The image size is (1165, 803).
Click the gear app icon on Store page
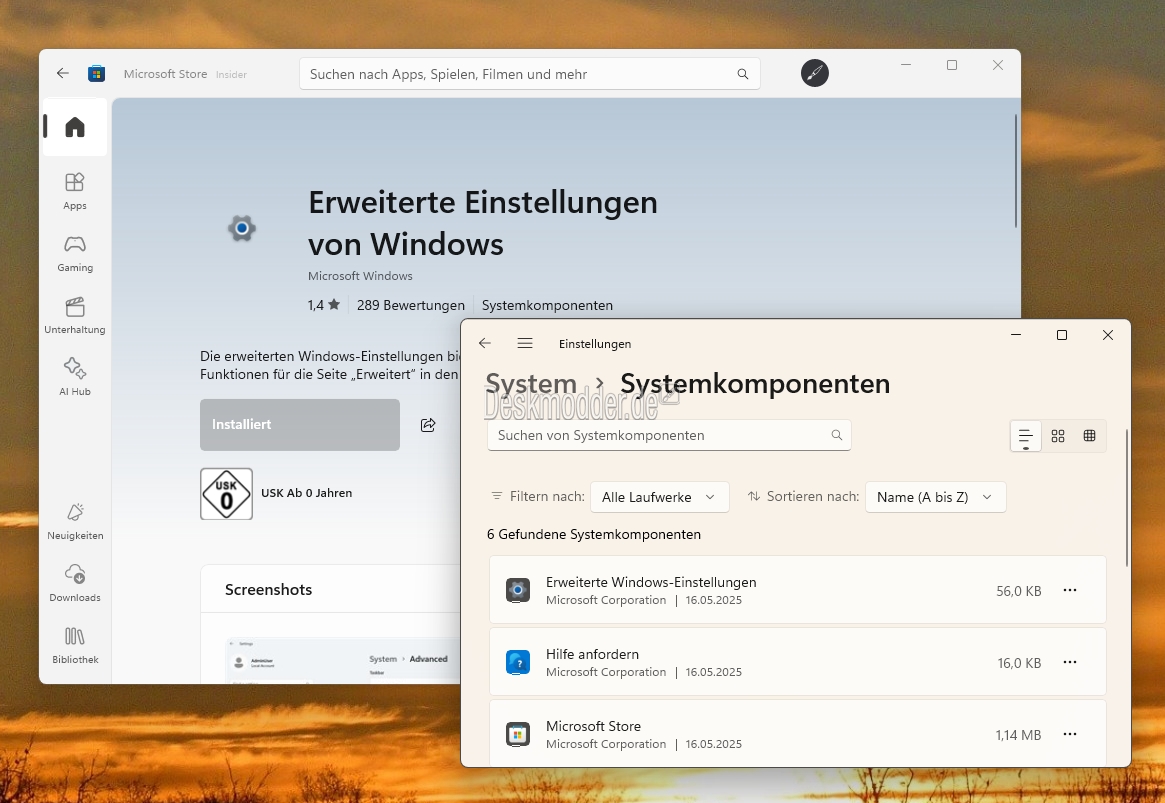point(241,228)
